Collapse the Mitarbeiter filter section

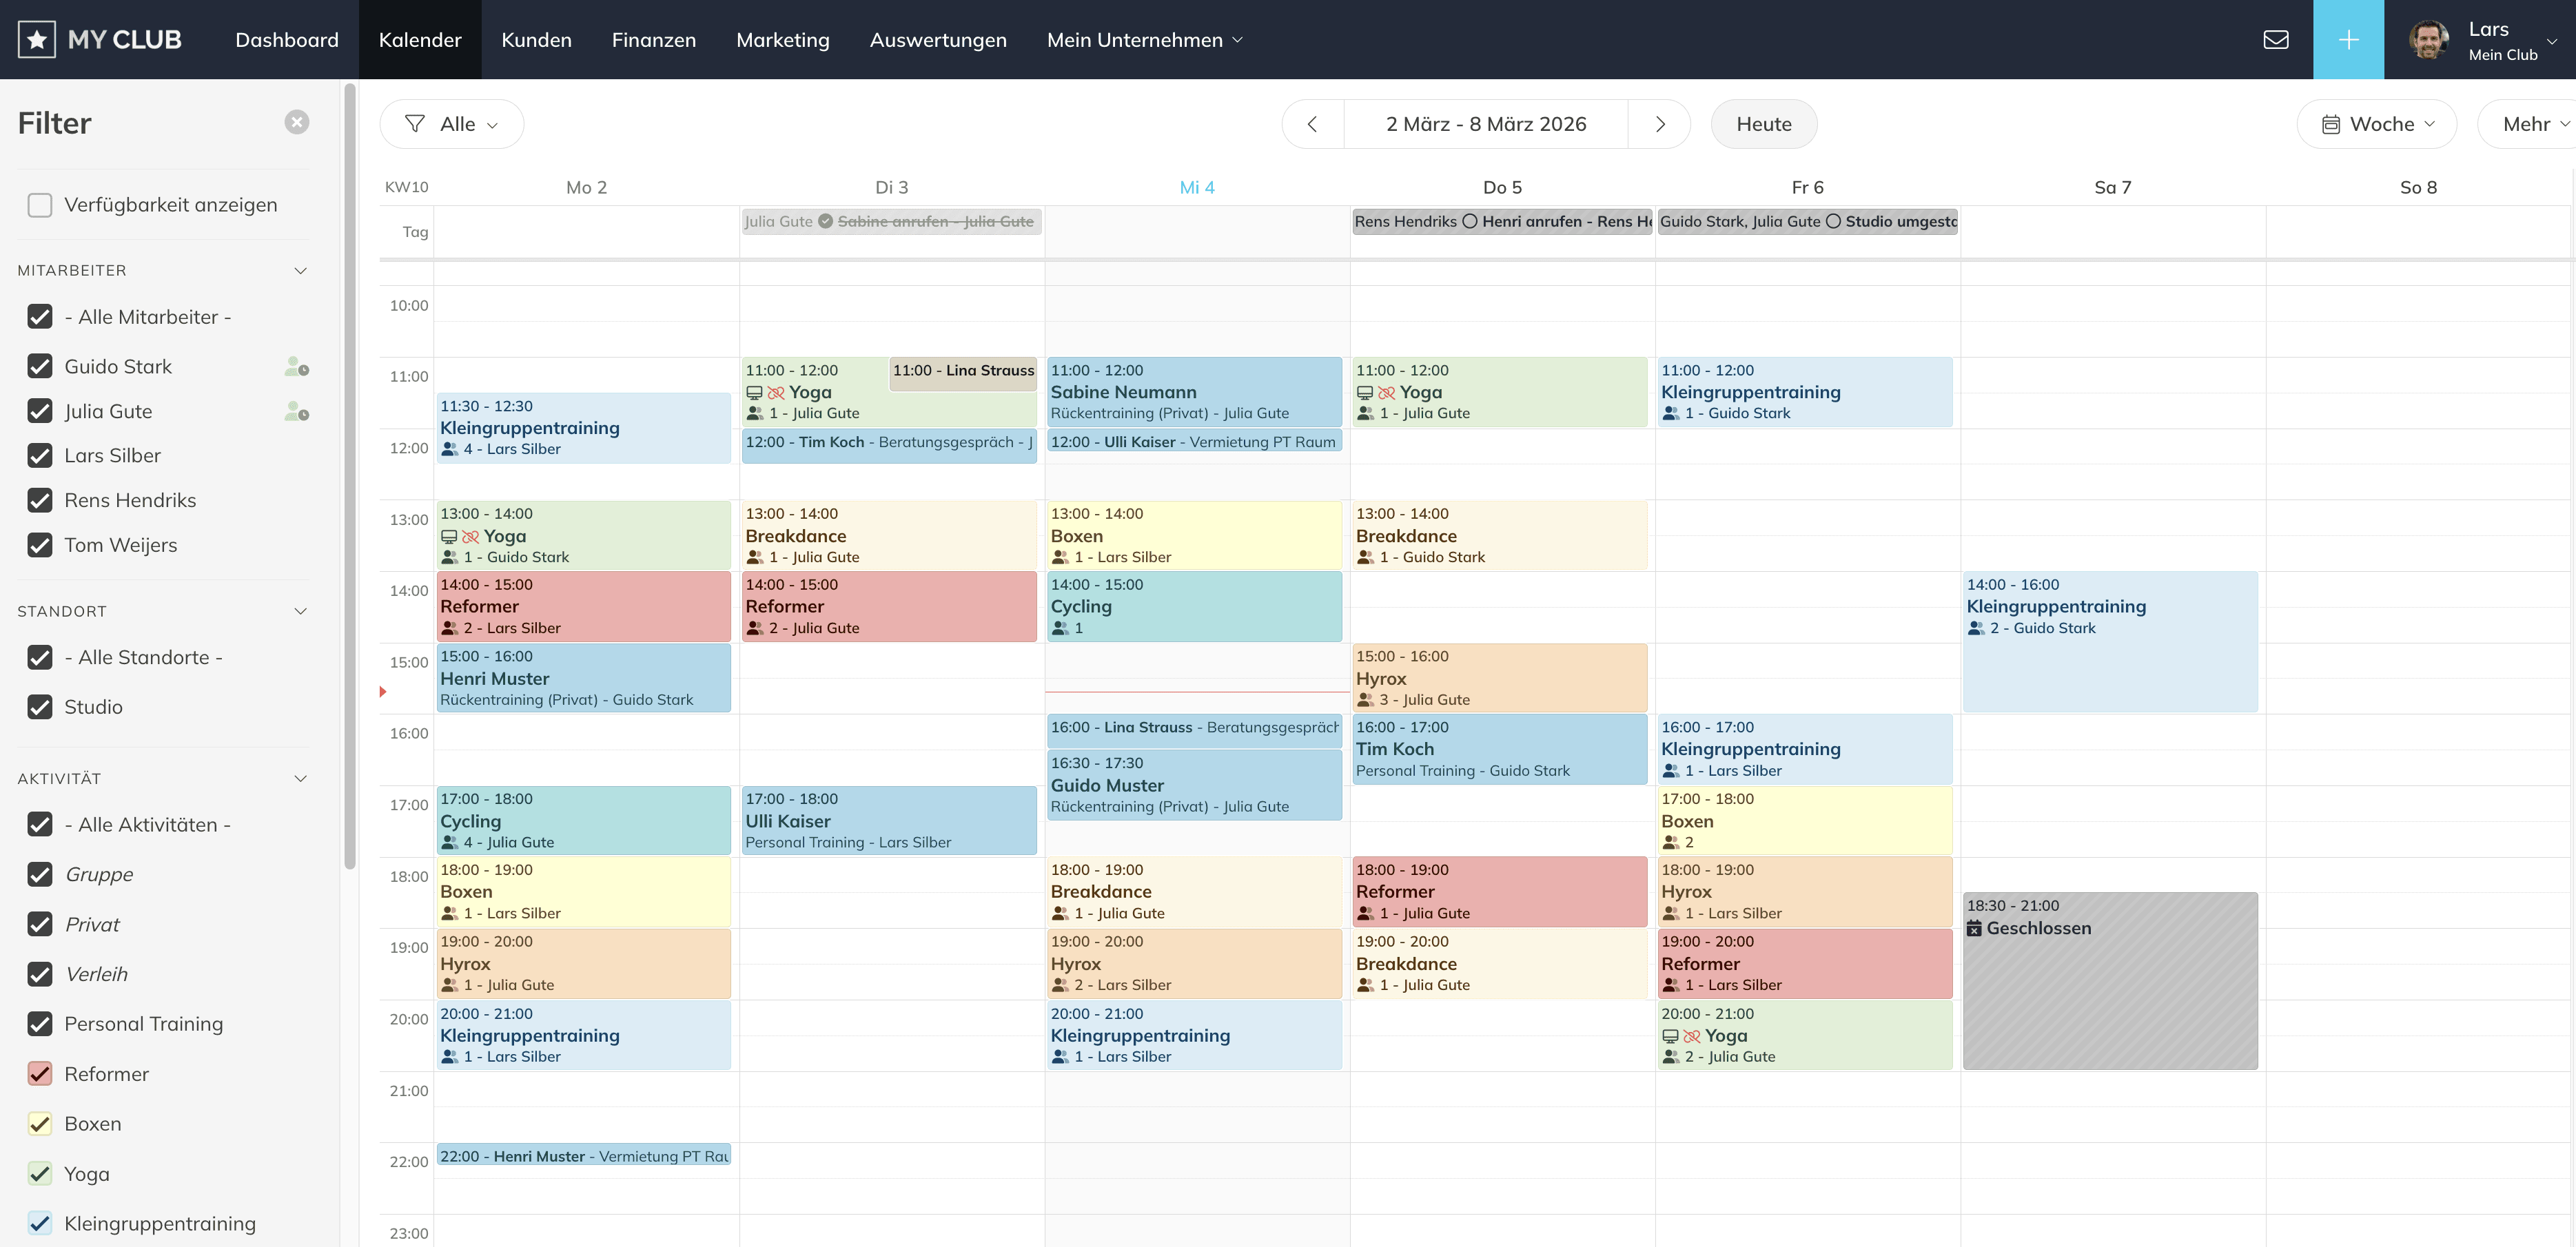pos(300,271)
